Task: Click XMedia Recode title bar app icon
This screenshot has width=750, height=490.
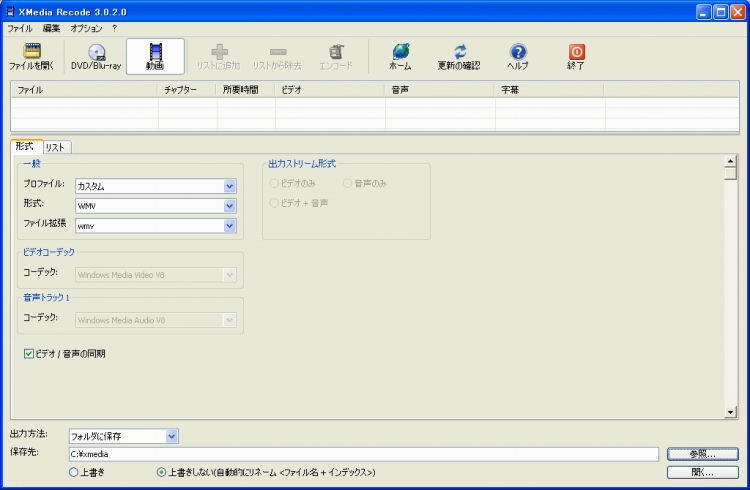Action: tap(10, 11)
